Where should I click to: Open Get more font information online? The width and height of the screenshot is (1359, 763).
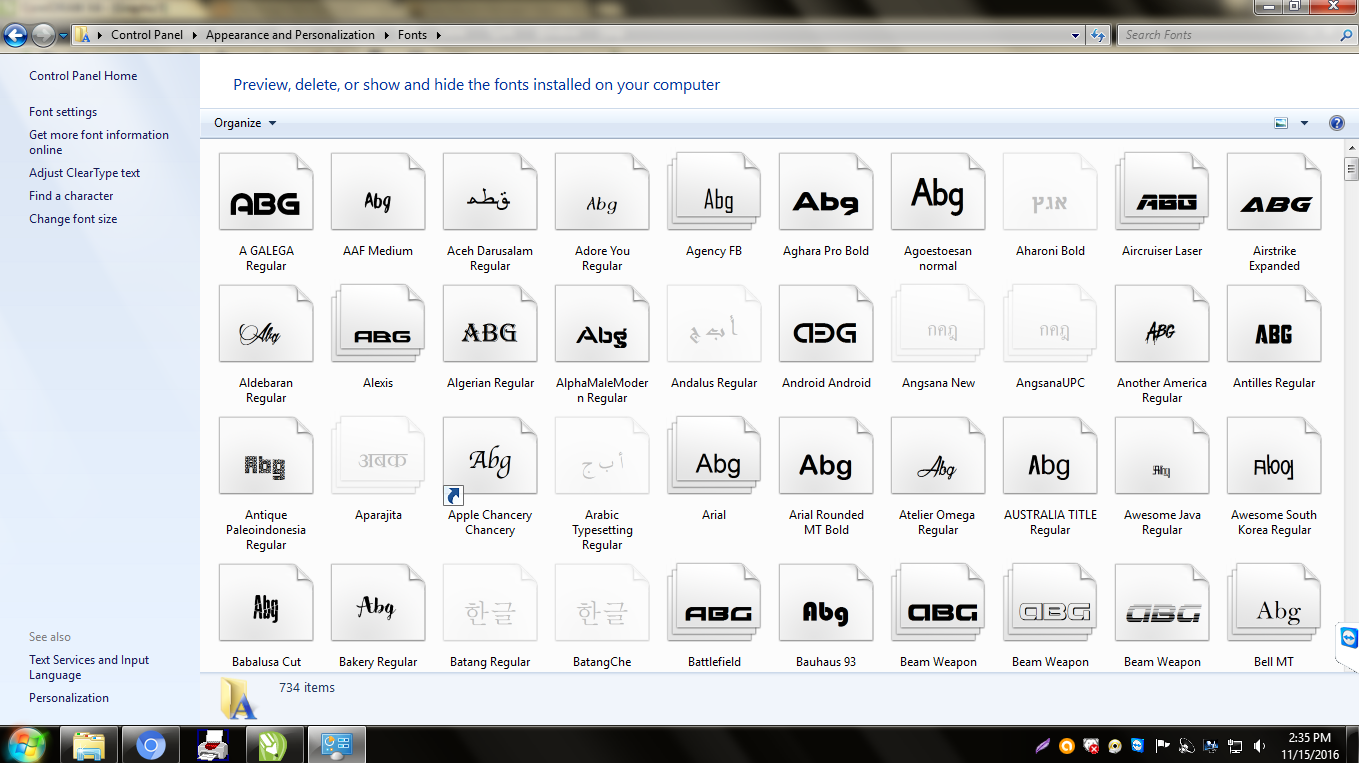point(99,142)
